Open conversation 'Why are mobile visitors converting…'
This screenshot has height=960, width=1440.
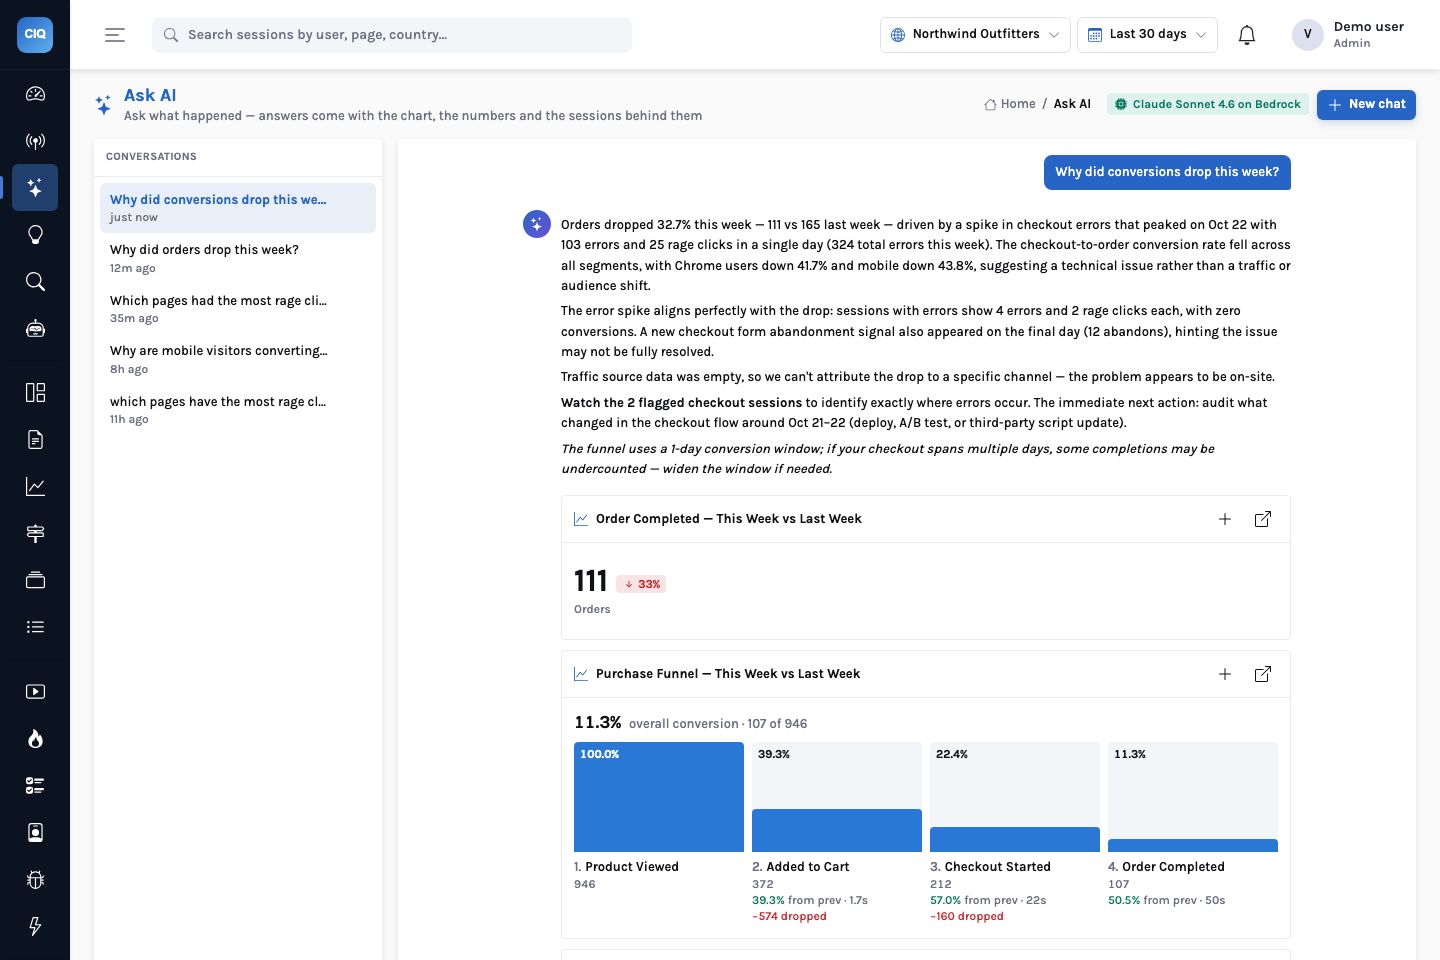238,359
